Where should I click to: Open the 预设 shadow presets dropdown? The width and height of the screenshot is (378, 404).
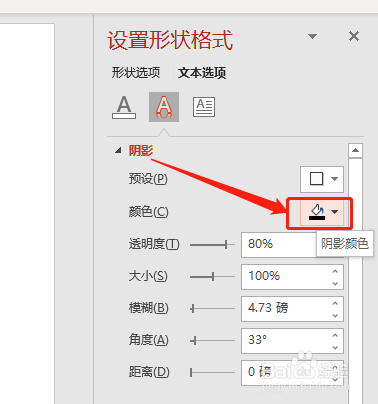322,179
